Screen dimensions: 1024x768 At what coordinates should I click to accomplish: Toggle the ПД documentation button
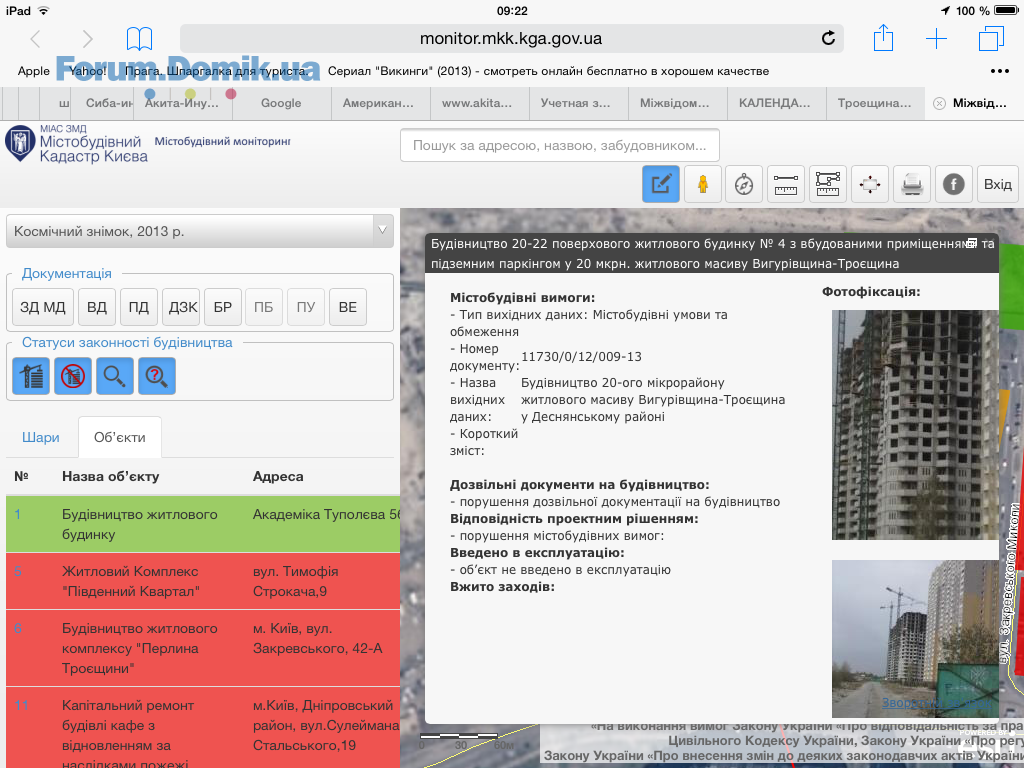point(138,307)
